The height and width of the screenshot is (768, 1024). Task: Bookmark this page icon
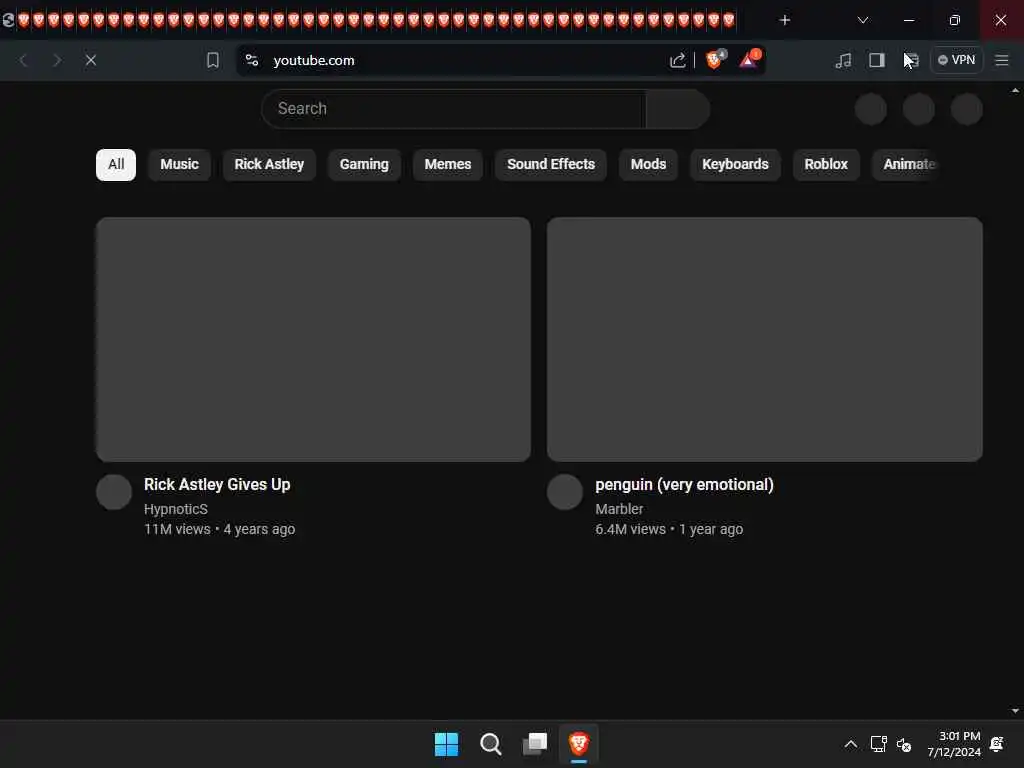212,60
